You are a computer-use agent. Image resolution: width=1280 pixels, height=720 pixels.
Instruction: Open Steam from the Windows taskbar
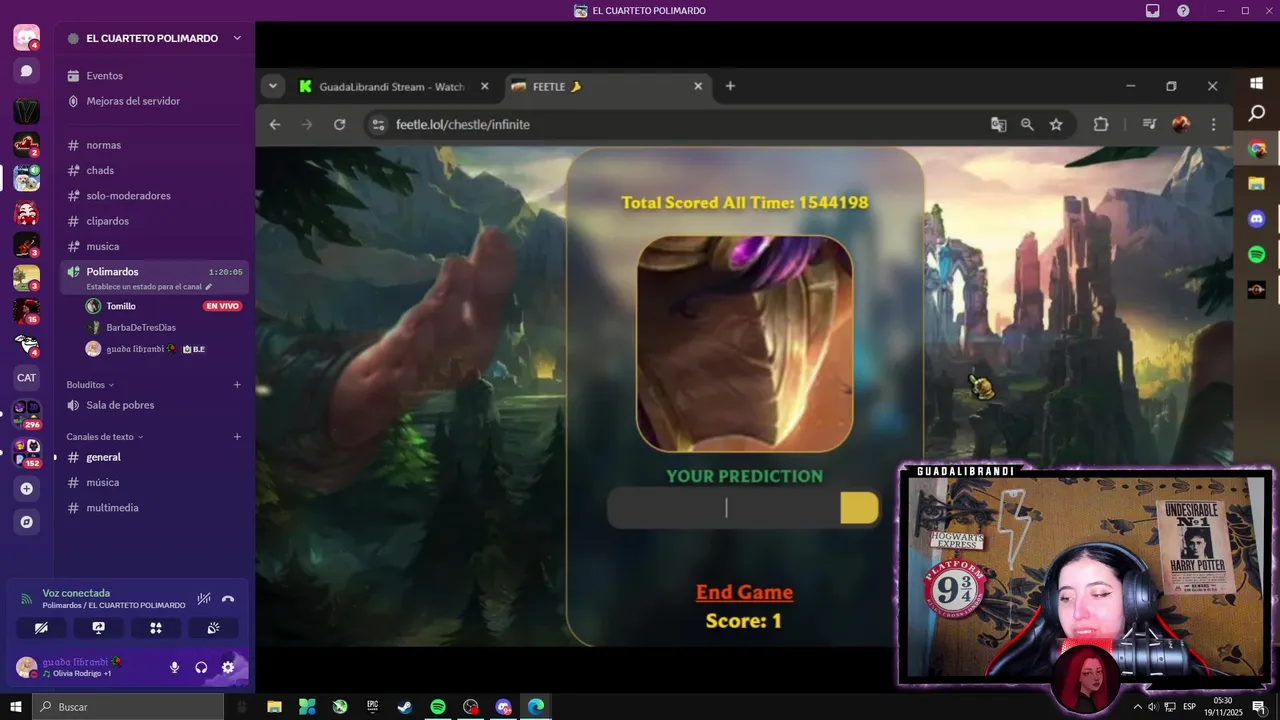pyautogui.click(x=405, y=707)
